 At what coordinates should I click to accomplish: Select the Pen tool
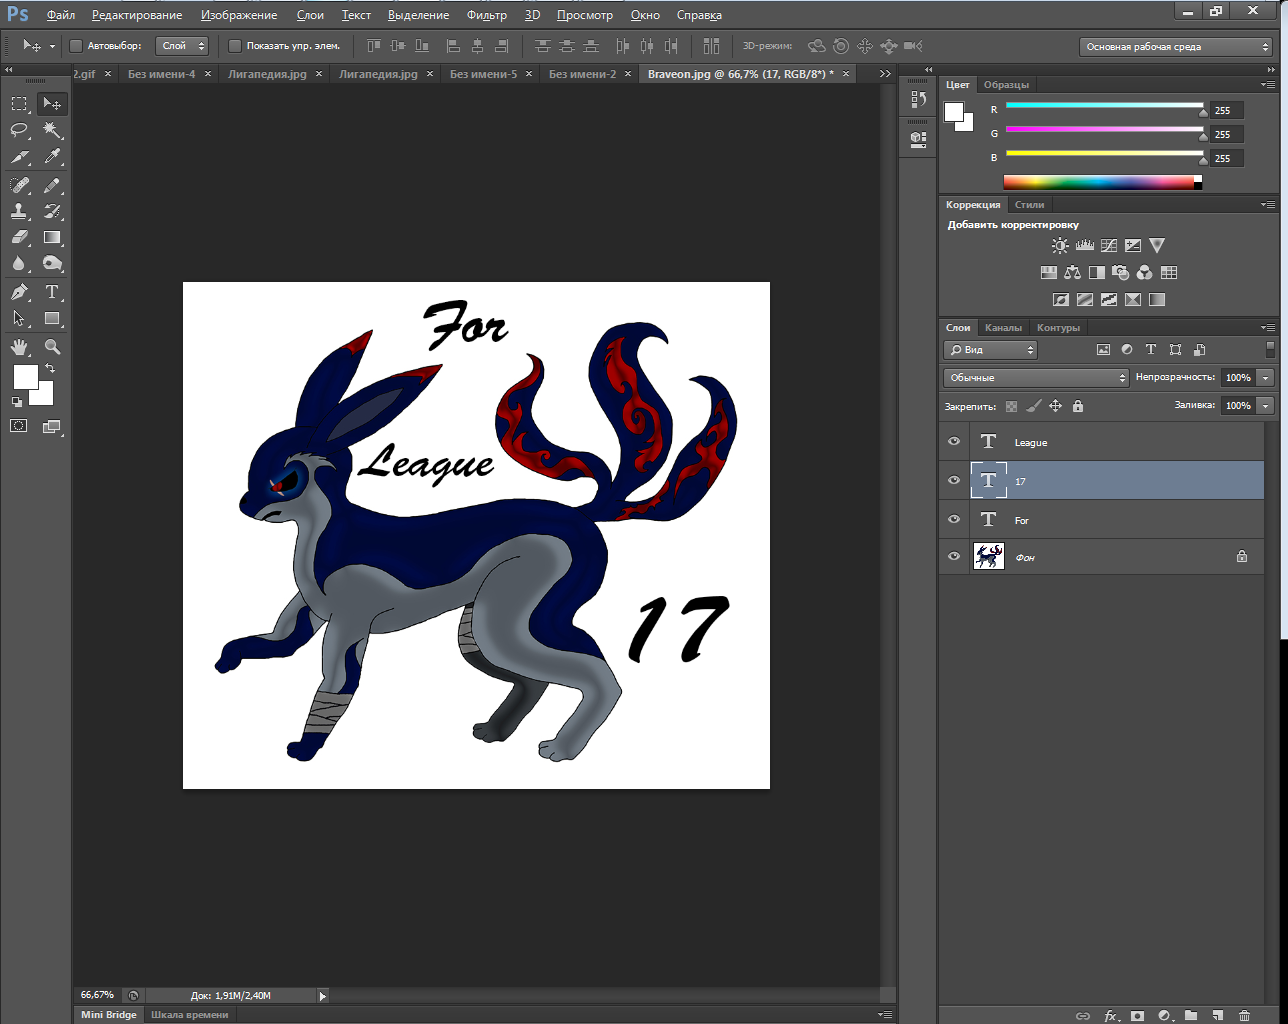[x=19, y=292]
